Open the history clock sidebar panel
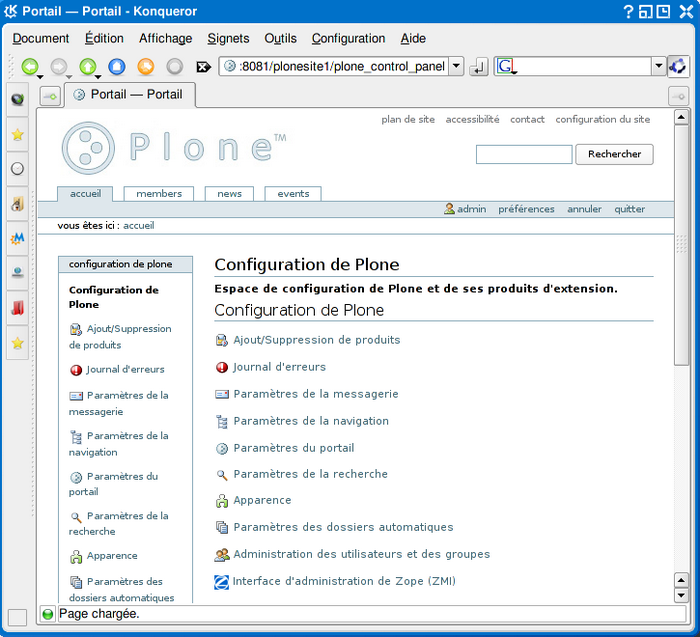The width and height of the screenshot is (700, 637). (17, 169)
